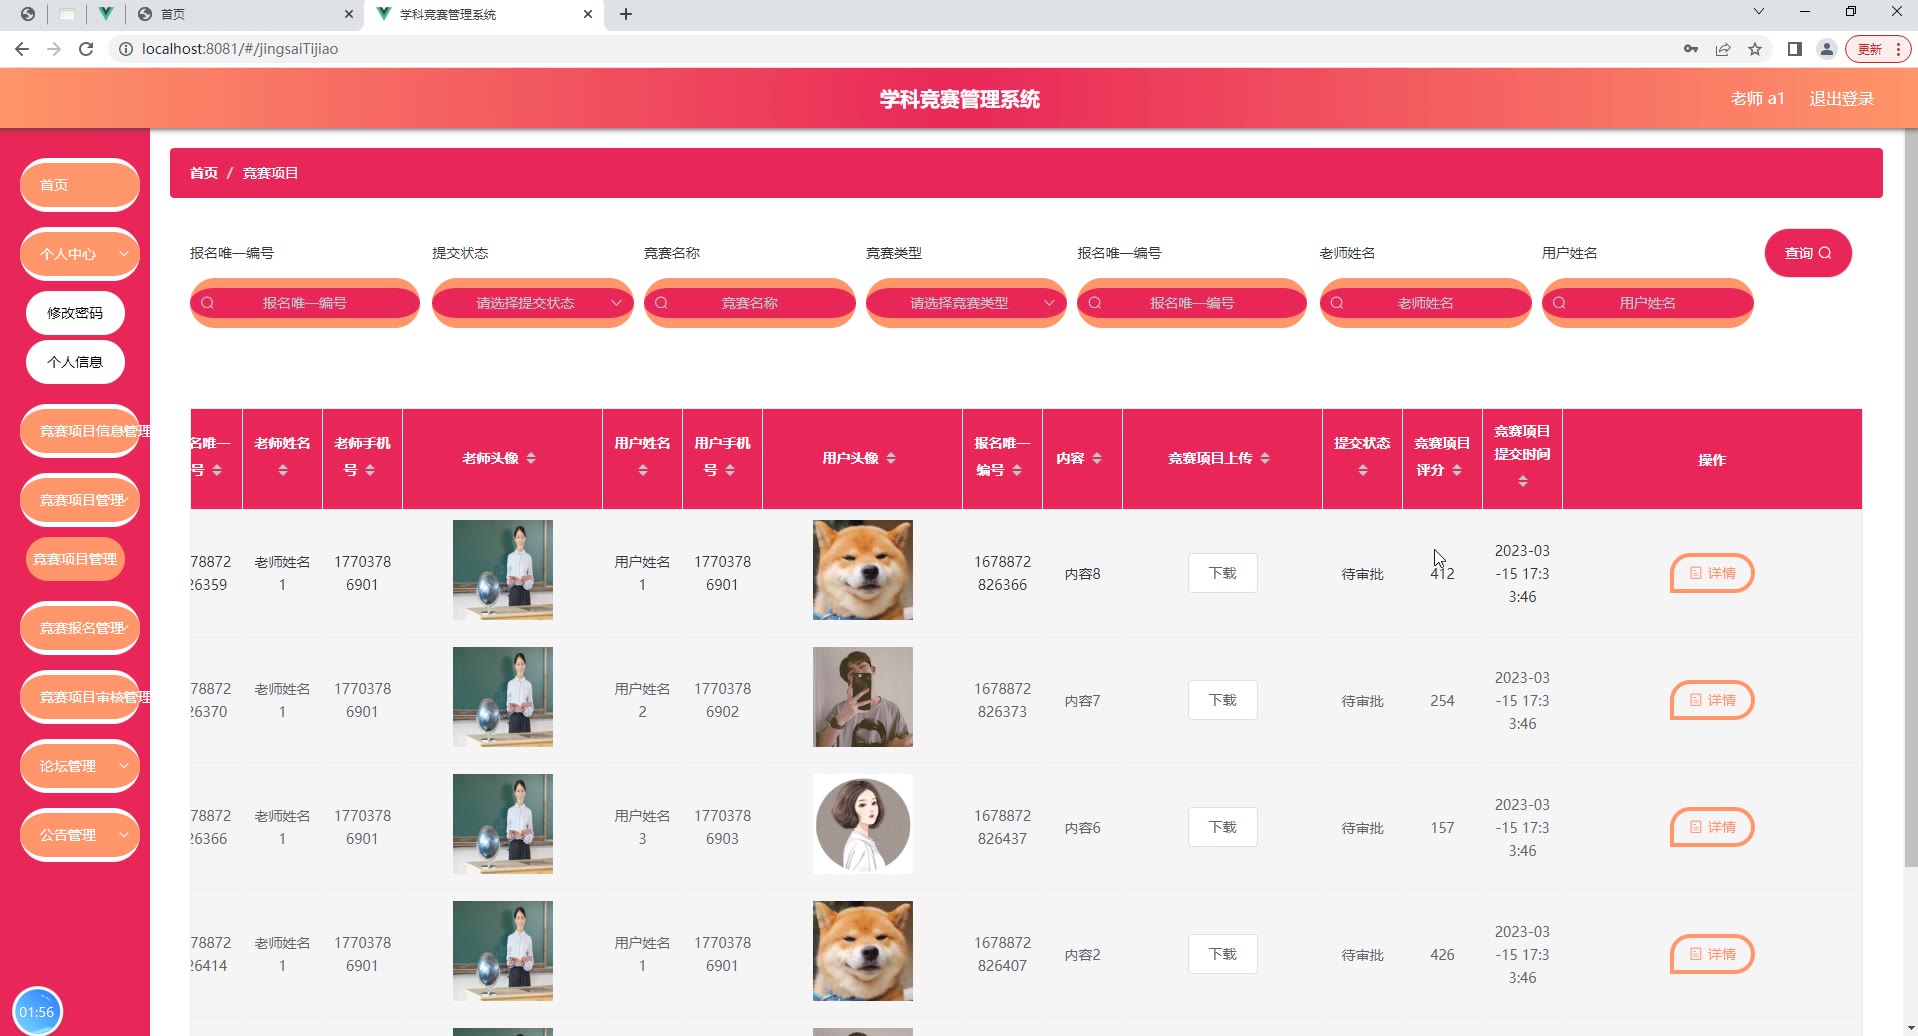Sort by 报名唯一编号 column arrows
This screenshot has height=1036, width=1918.
coord(1017,470)
